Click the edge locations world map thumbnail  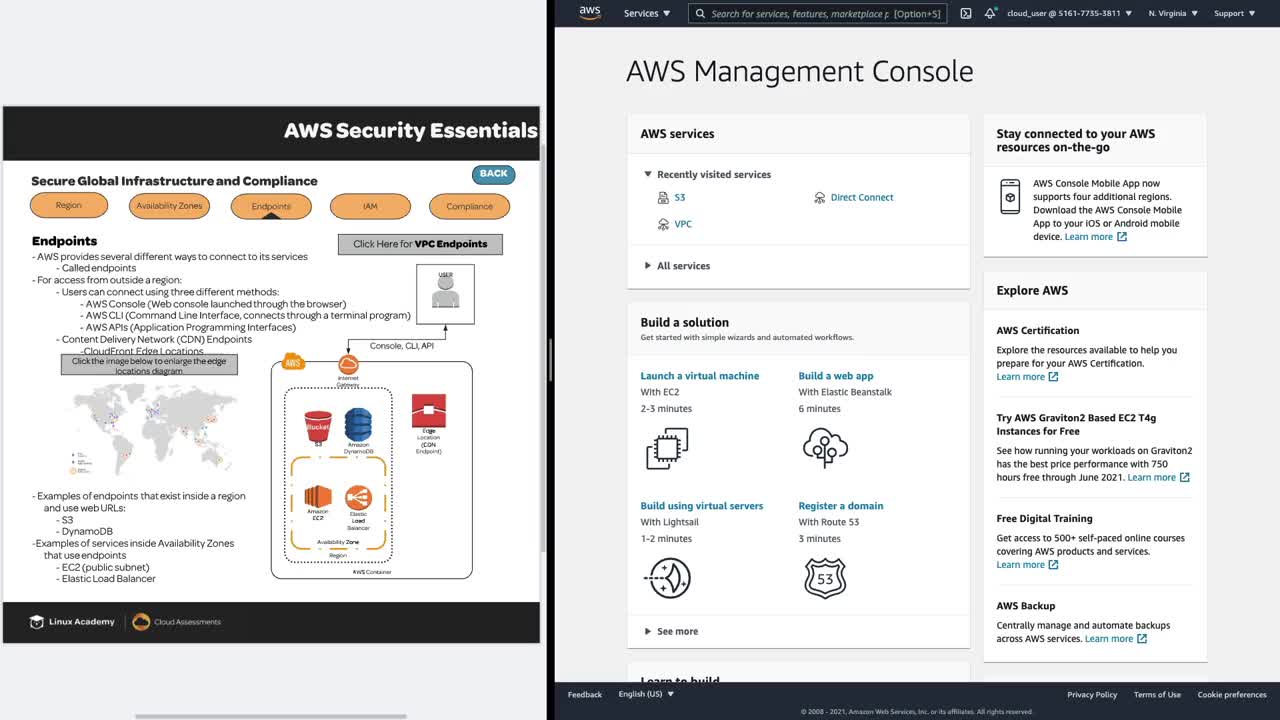coord(152,428)
